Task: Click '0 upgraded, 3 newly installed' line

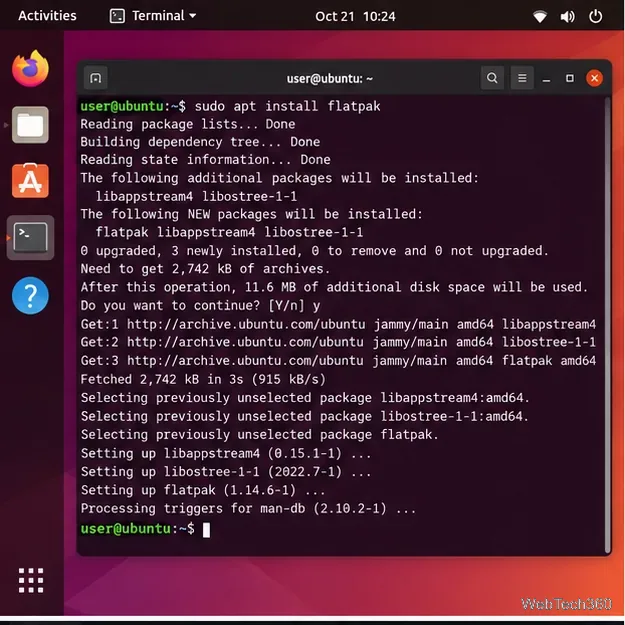Action: click(314, 251)
